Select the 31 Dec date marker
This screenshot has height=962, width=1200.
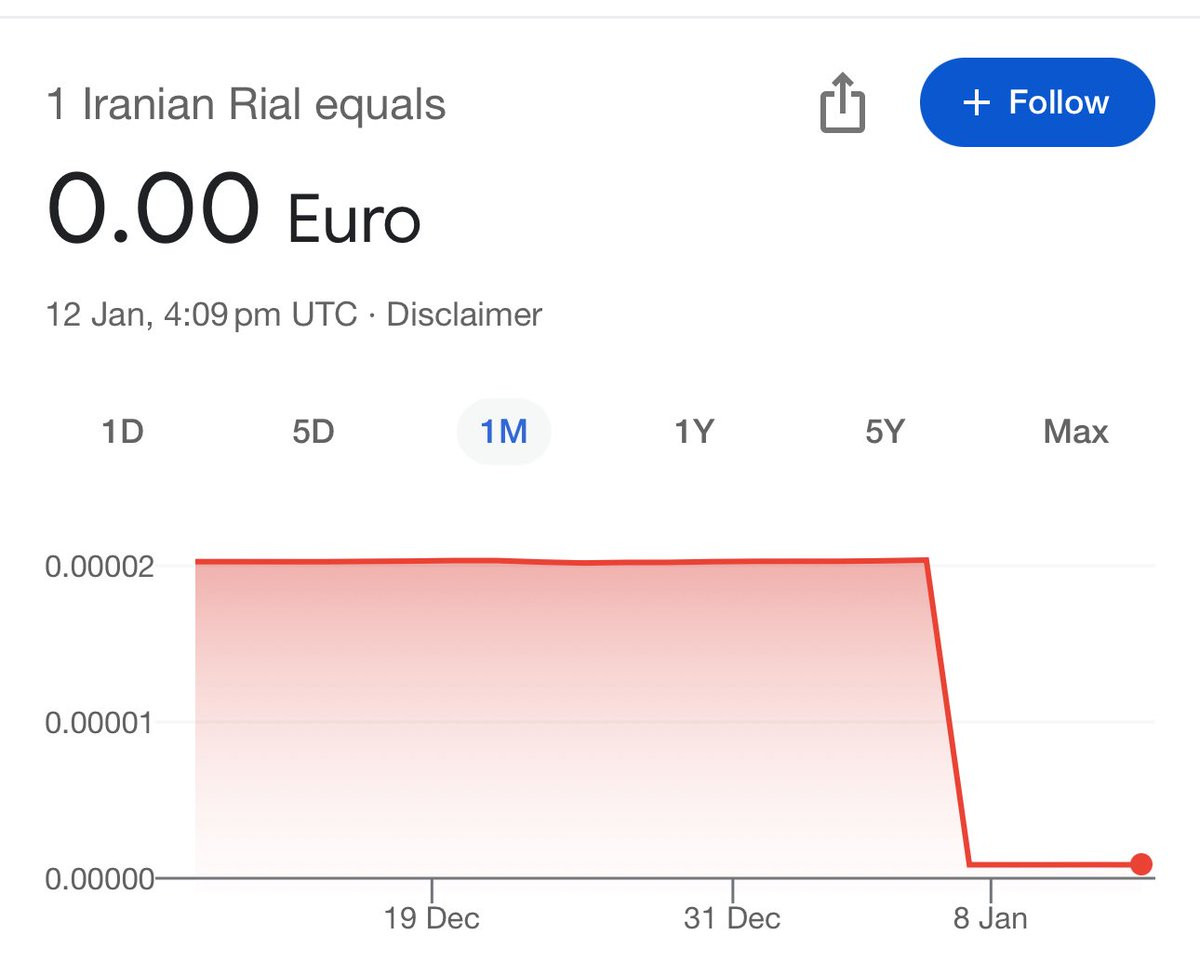click(732, 918)
